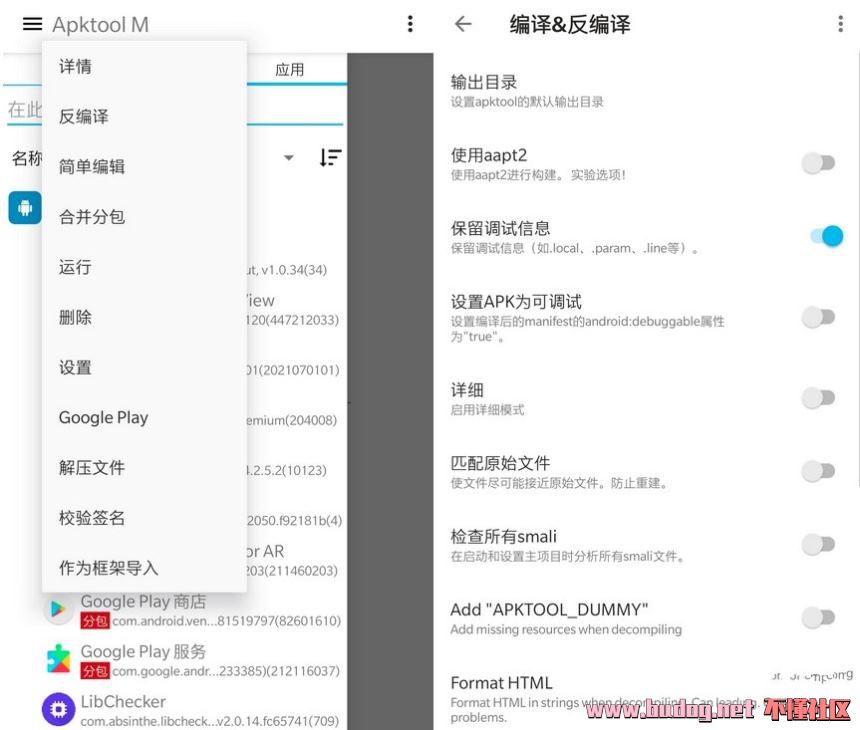Choose 作为框架导入 menu entry
This screenshot has width=860, height=730.
(144, 568)
